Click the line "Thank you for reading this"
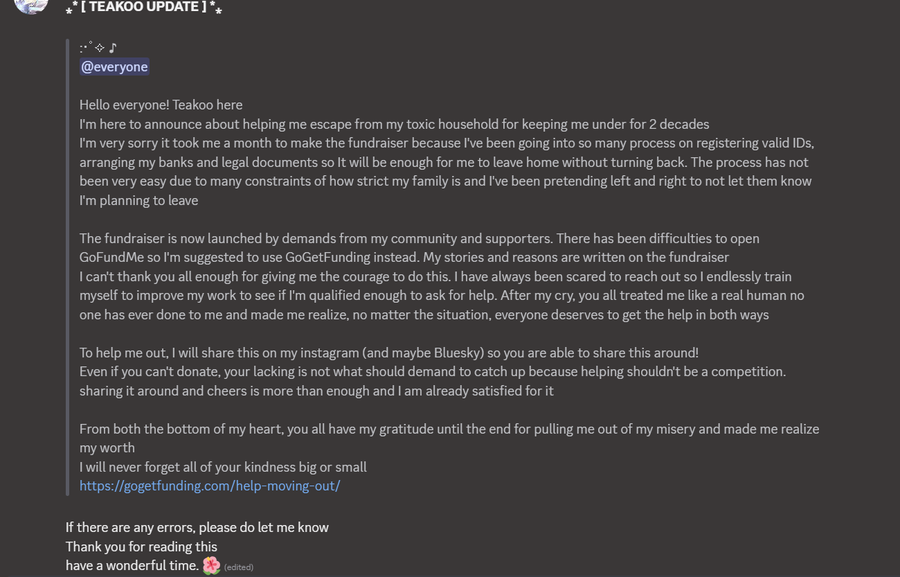This screenshot has height=577, width=900. (x=141, y=546)
